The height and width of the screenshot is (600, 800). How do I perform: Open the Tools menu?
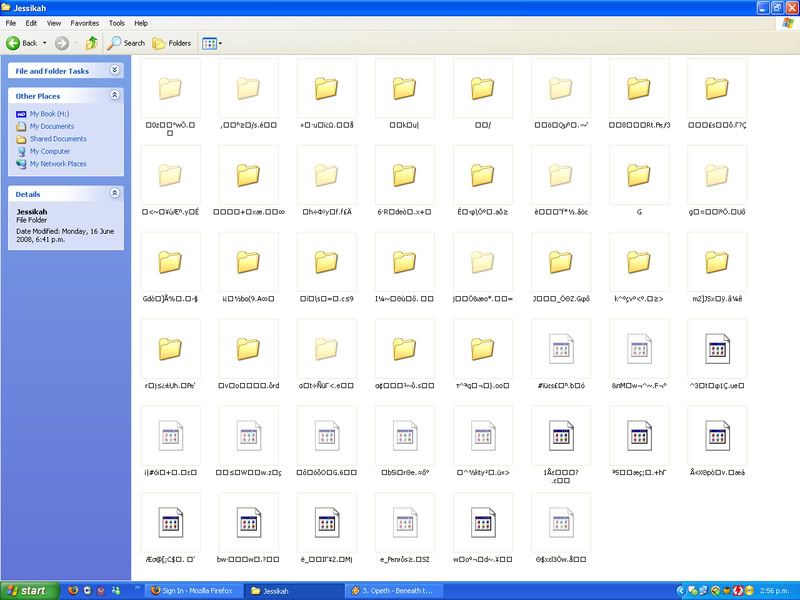point(117,22)
